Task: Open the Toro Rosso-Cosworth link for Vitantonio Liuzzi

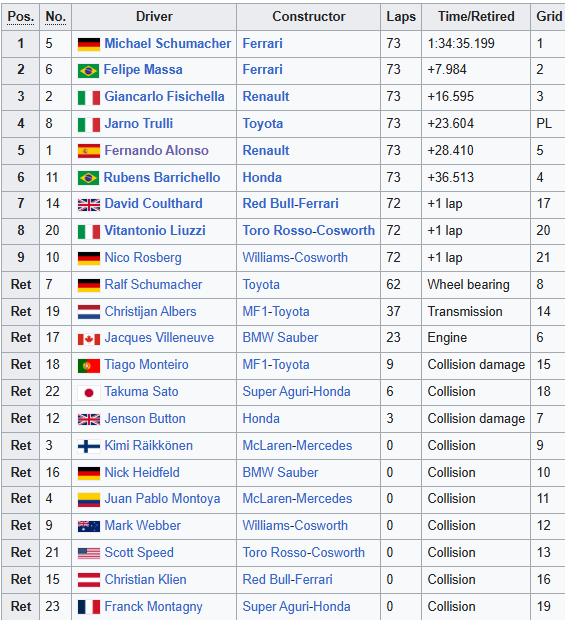Action: pos(308,231)
